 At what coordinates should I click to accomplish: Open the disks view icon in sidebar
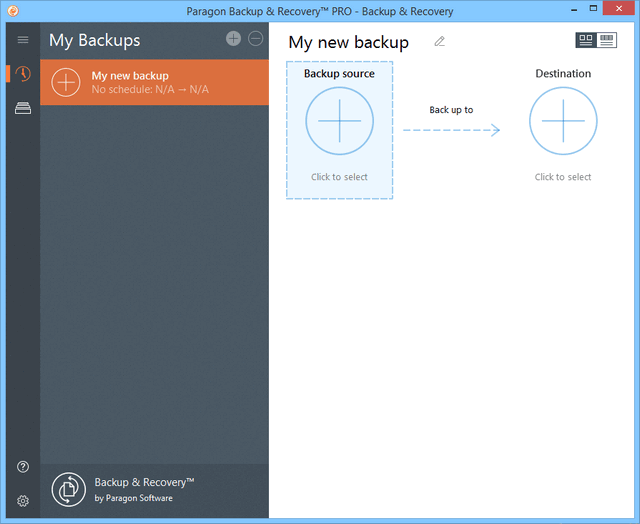point(23,108)
